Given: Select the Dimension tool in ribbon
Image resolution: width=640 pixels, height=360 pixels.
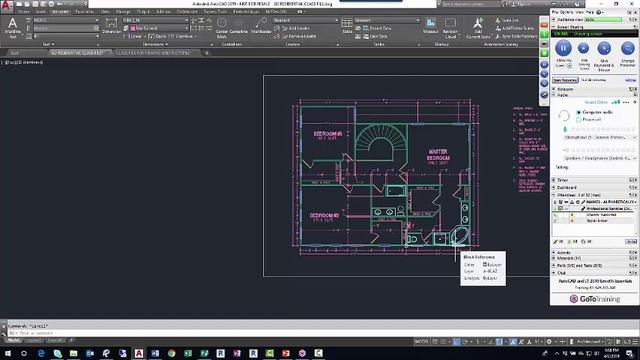Looking at the screenshot, I should [x=111, y=26].
